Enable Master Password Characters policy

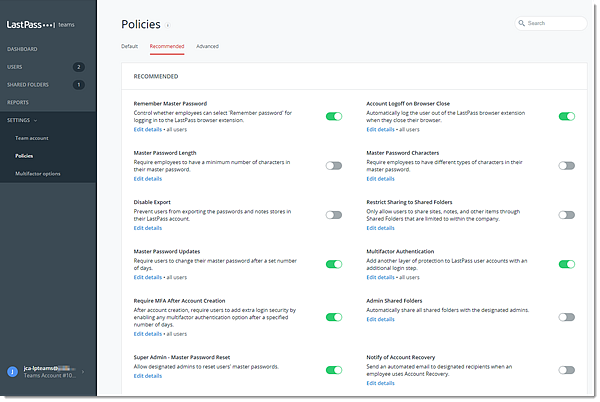567,166
